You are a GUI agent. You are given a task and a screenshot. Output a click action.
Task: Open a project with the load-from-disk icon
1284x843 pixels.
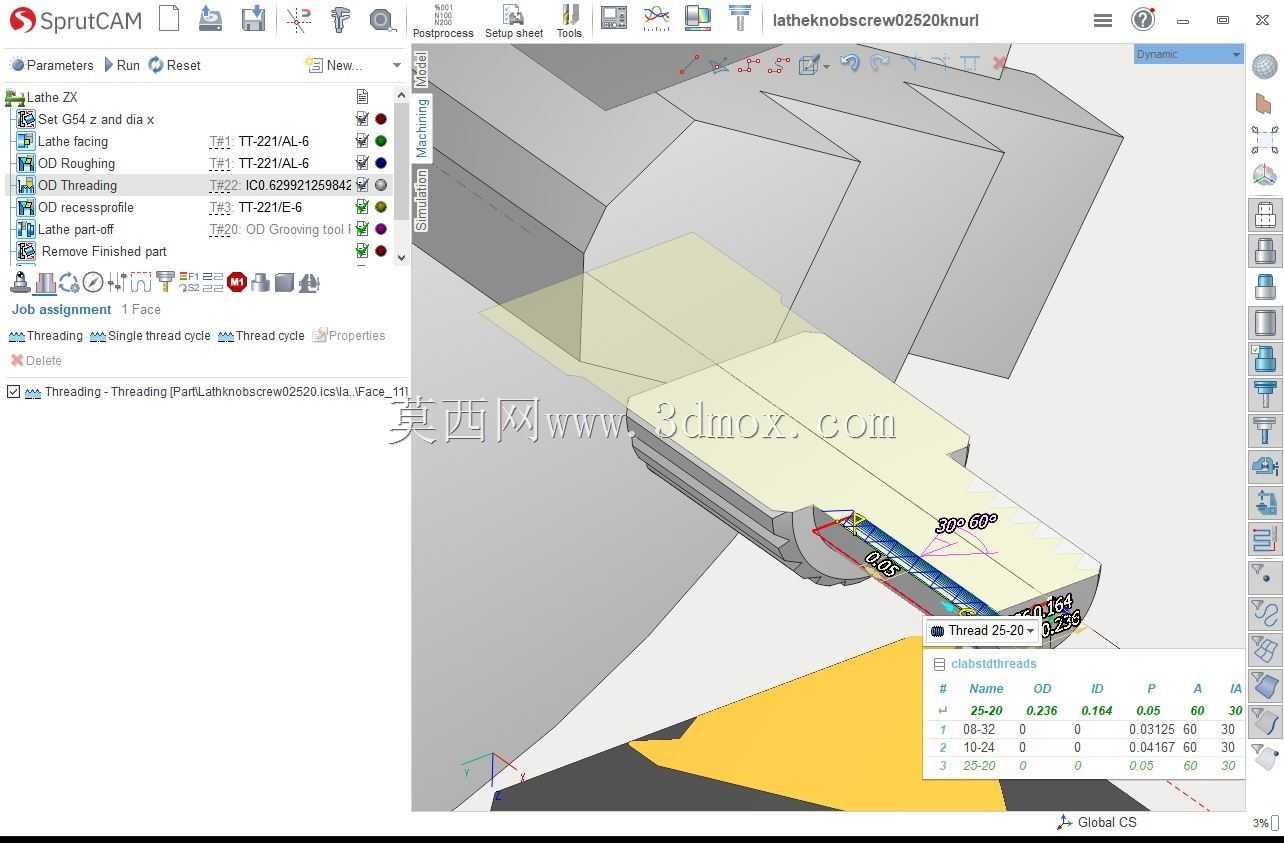tap(210, 18)
